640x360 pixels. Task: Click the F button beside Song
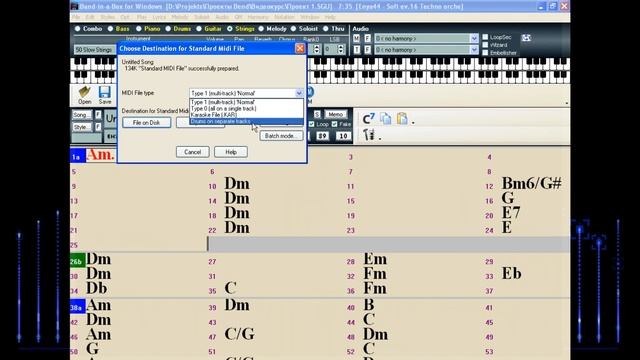click(98, 115)
